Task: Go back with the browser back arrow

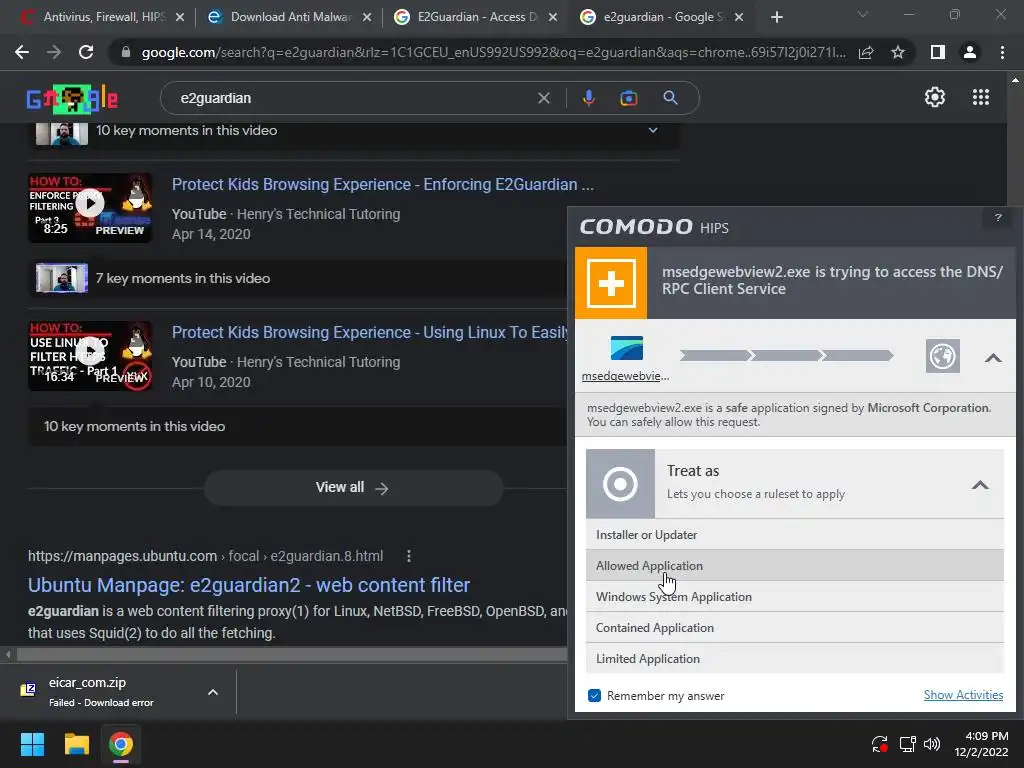Action: click(22, 52)
